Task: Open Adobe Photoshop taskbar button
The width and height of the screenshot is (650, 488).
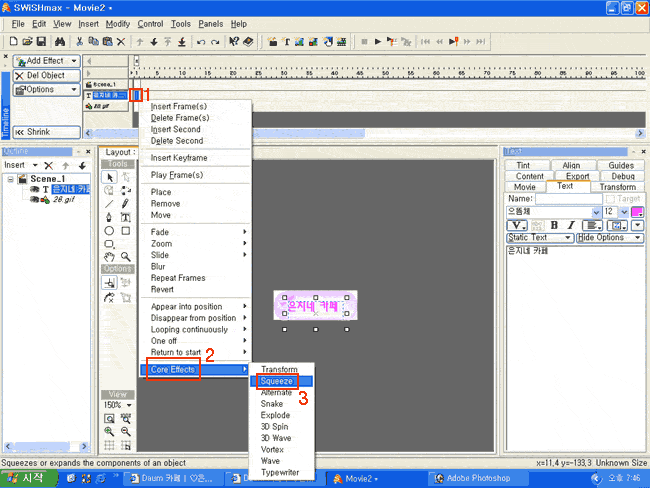Action: (479, 478)
